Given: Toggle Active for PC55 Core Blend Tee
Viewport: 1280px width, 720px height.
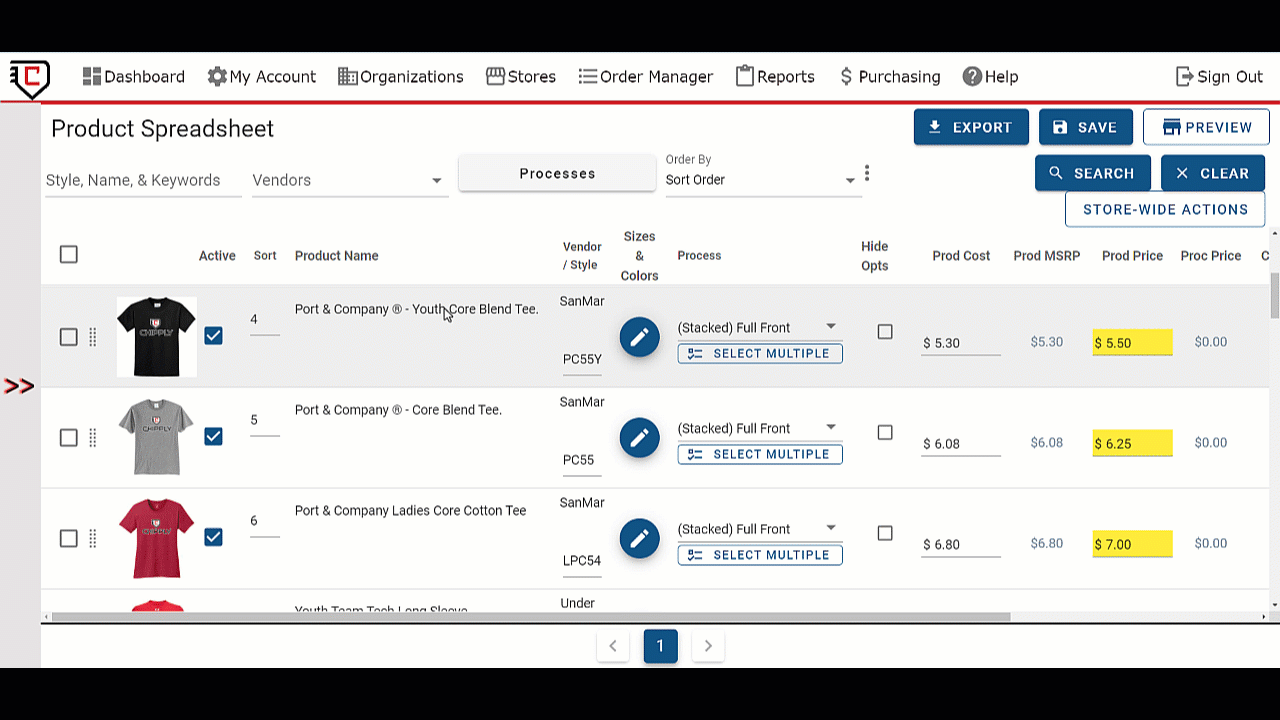Looking at the screenshot, I should (x=213, y=436).
